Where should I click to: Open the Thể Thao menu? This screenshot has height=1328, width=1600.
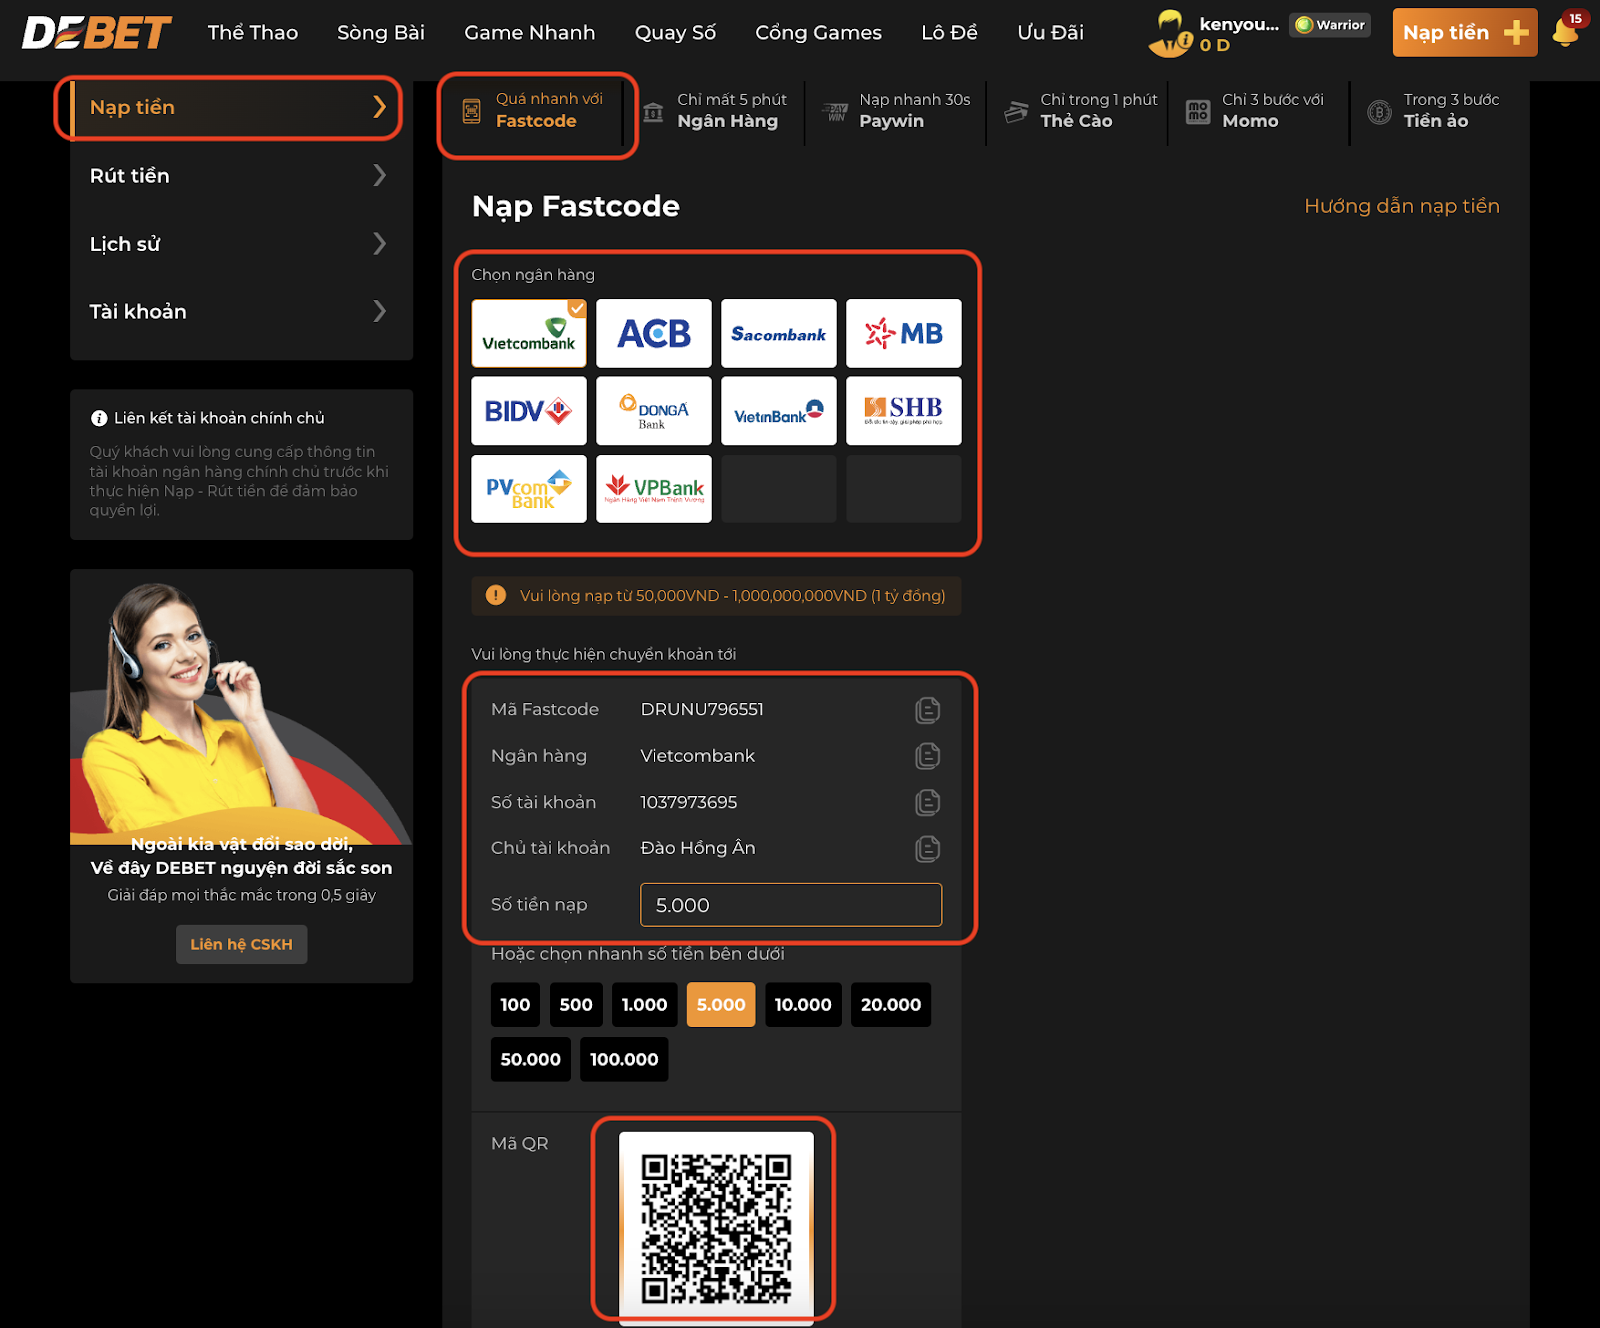pyautogui.click(x=252, y=32)
